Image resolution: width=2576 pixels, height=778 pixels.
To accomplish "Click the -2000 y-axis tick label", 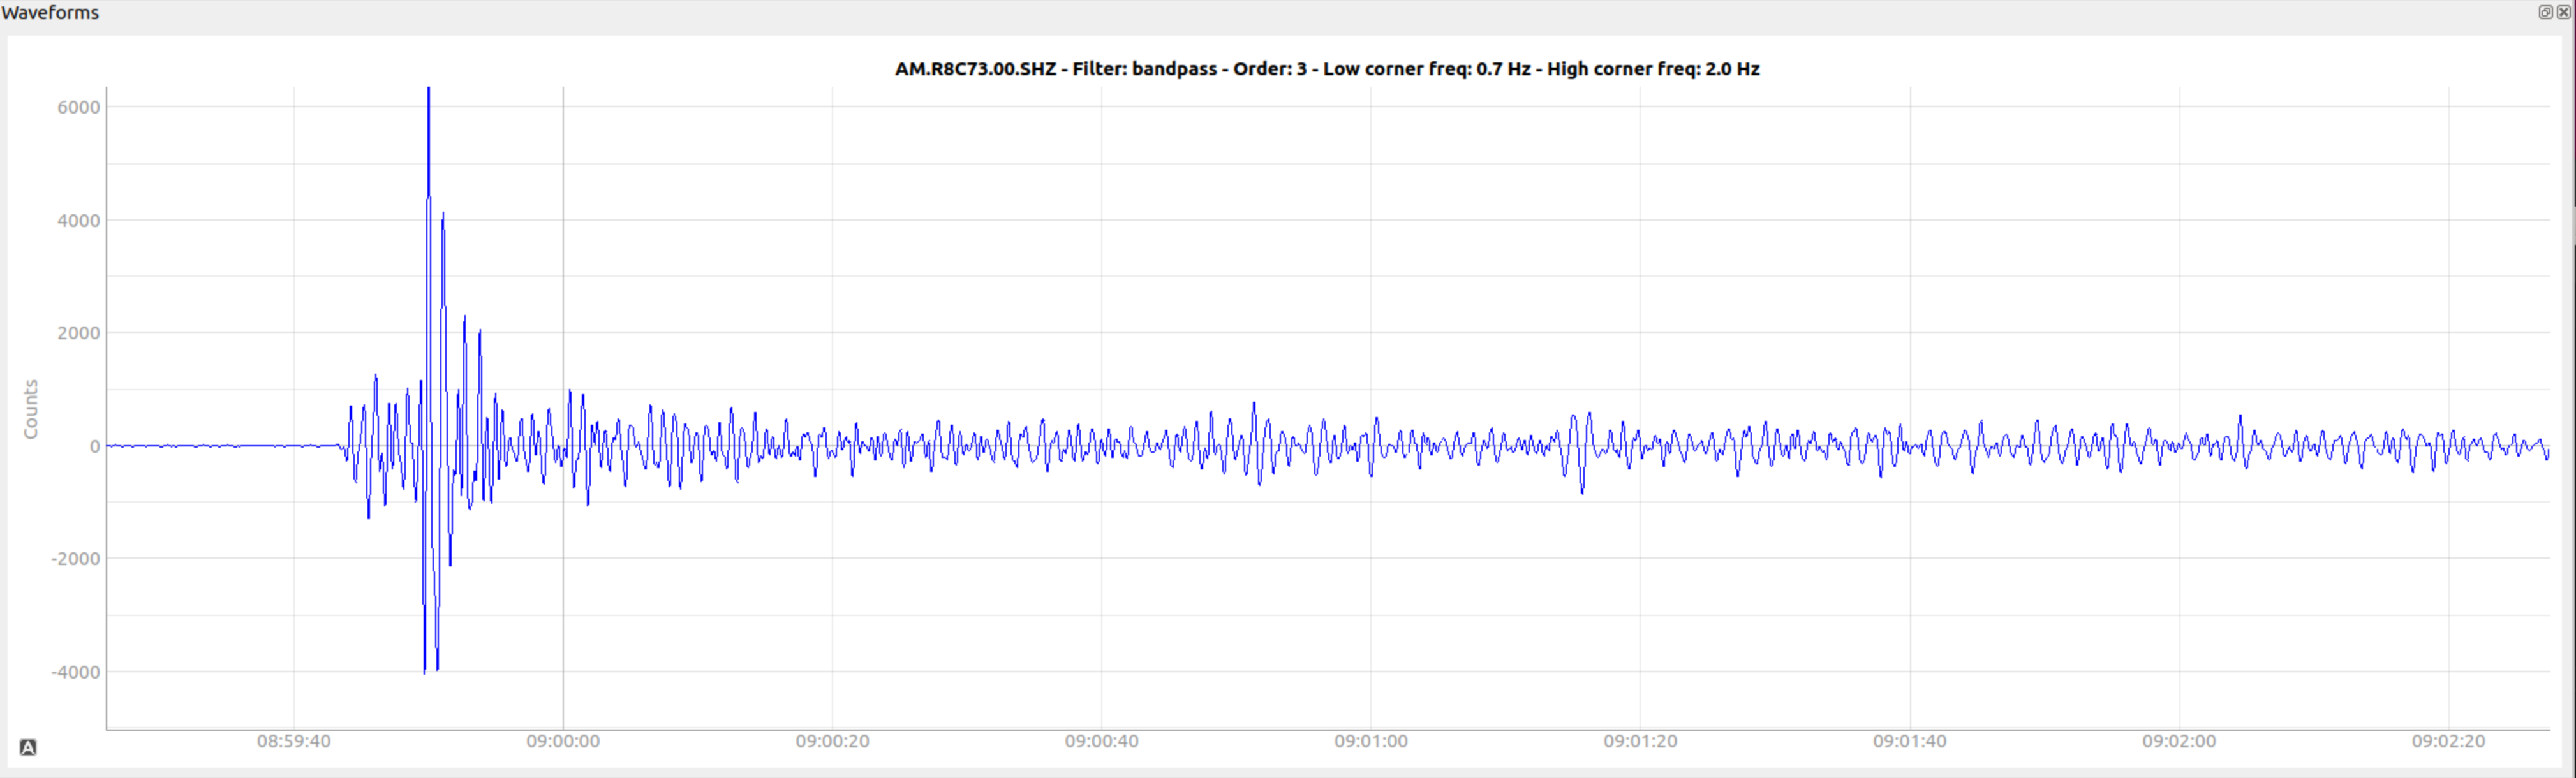I will pos(76,559).
